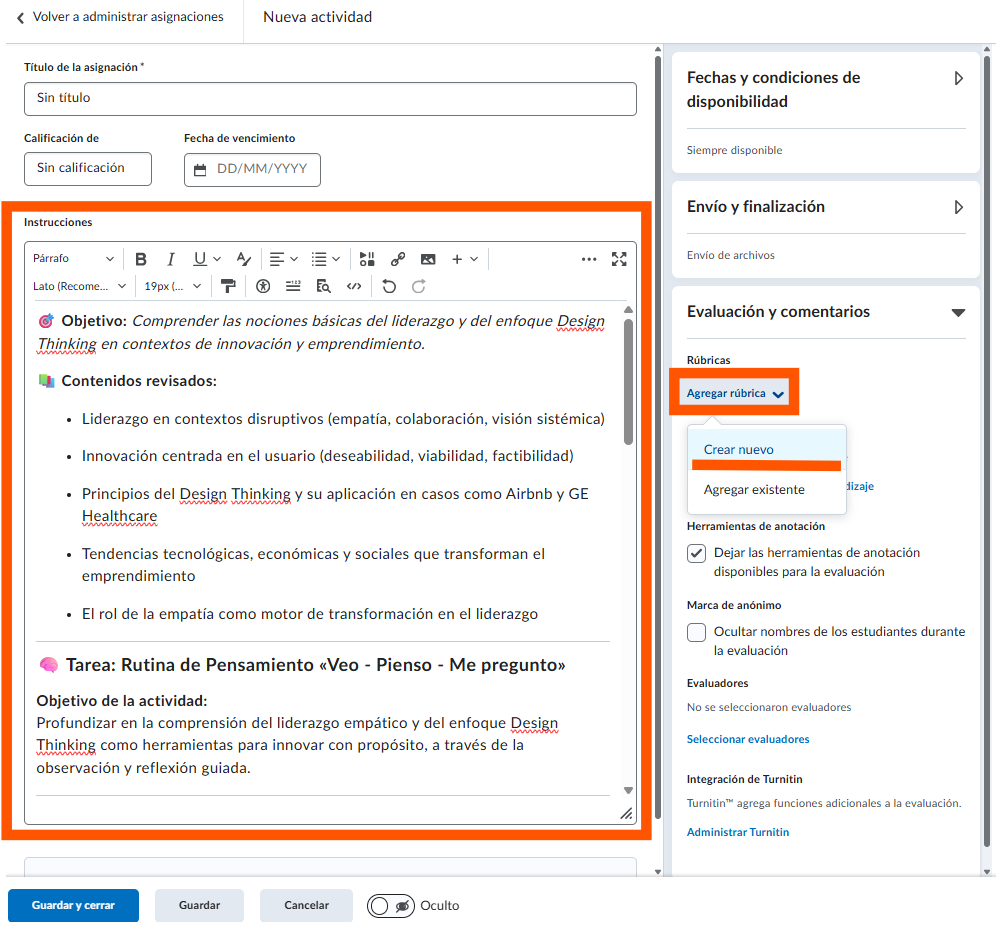Toggle the Oculto visibility switch
The image size is (998, 925).
pyautogui.click(x=391, y=906)
